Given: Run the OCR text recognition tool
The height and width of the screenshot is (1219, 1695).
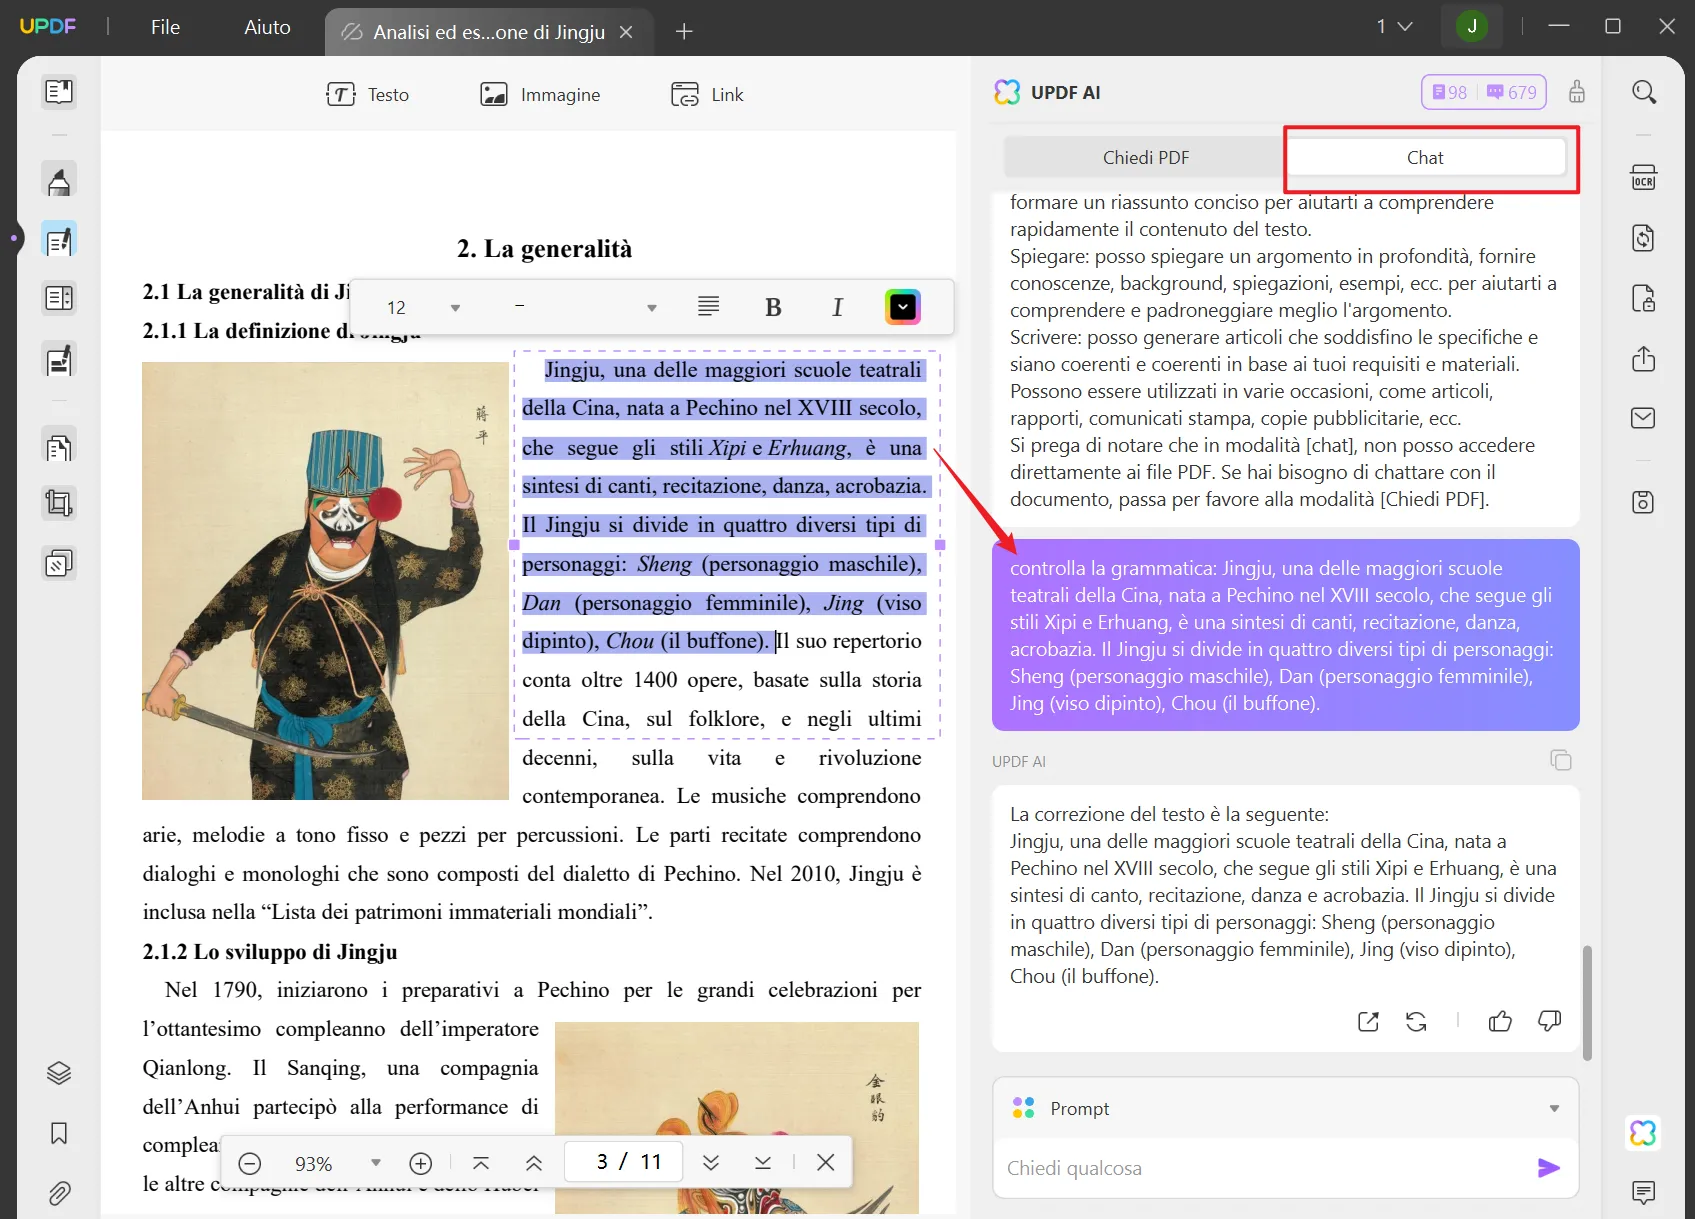Looking at the screenshot, I should (x=1644, y=178).
